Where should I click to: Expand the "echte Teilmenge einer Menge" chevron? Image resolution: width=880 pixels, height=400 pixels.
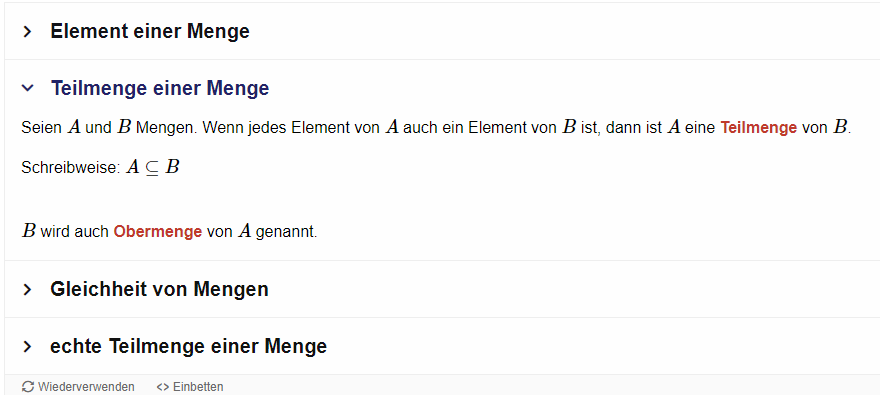click(28, 347)
